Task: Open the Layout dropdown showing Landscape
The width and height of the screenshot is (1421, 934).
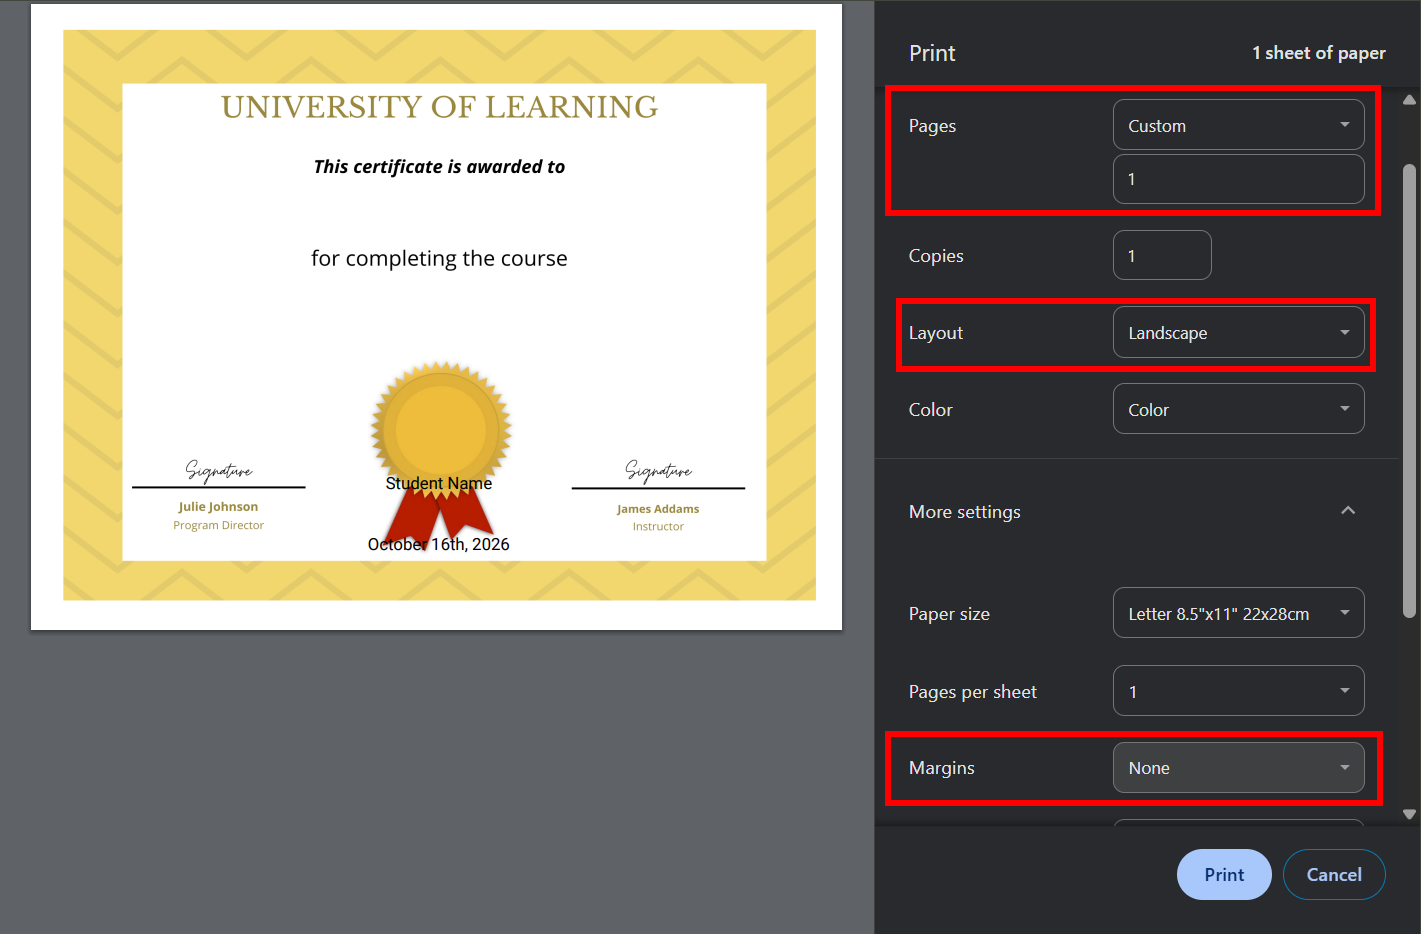Action: [x=1238, y=332]
